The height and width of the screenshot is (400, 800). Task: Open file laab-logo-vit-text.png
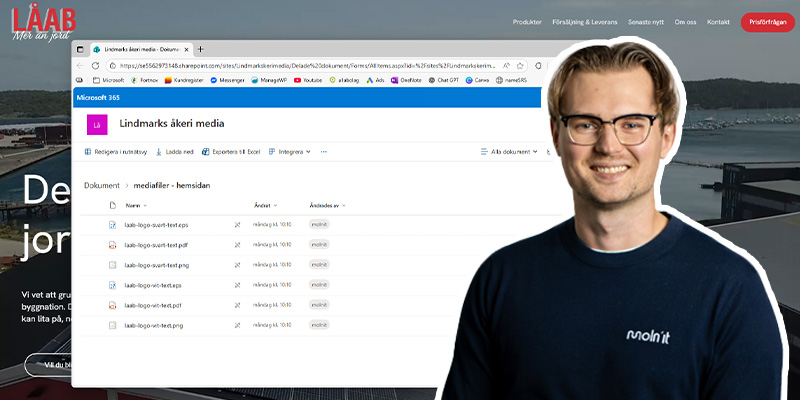[154, 325]
